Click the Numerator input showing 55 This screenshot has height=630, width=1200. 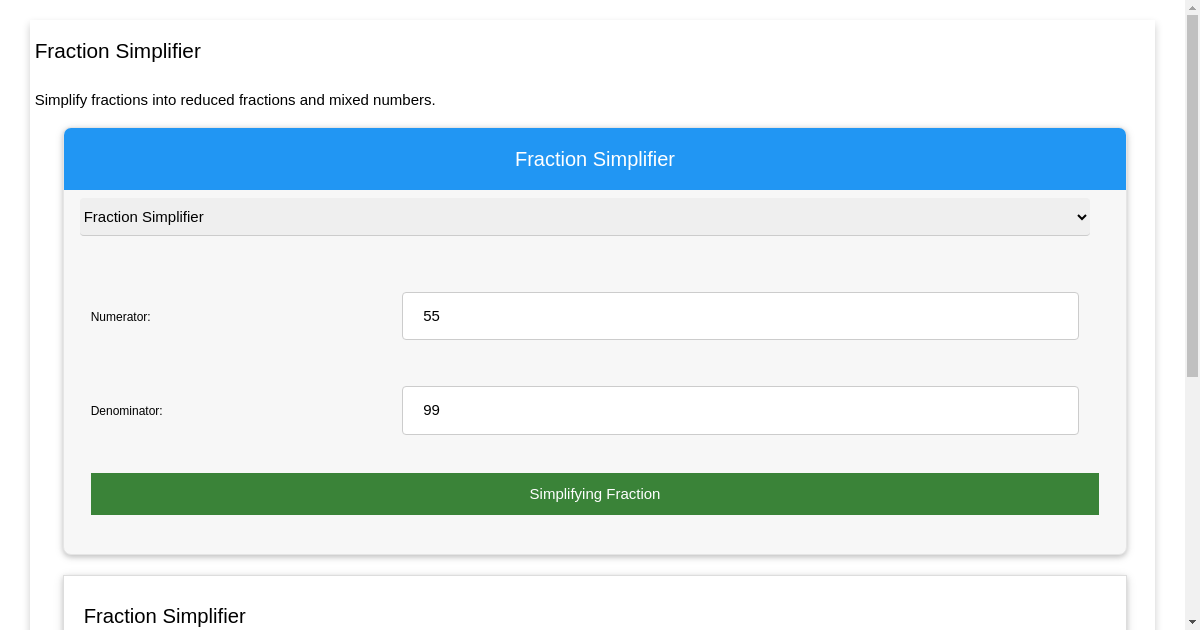click(x=740, y=316)
